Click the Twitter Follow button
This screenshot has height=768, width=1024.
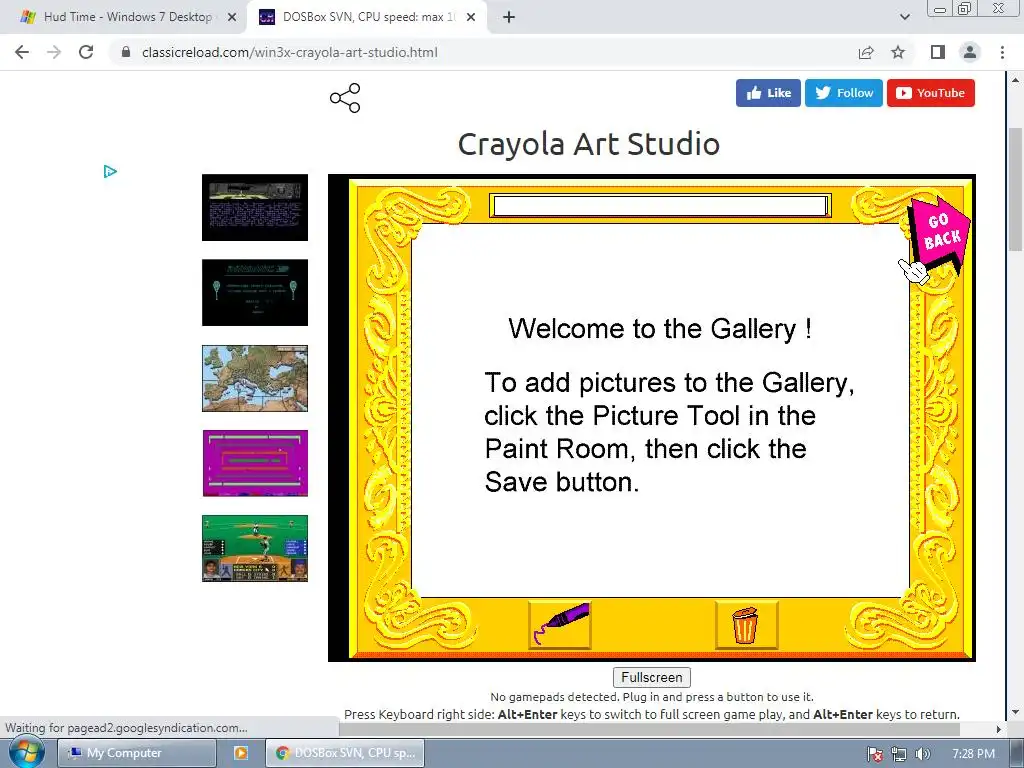pos(844,93)
